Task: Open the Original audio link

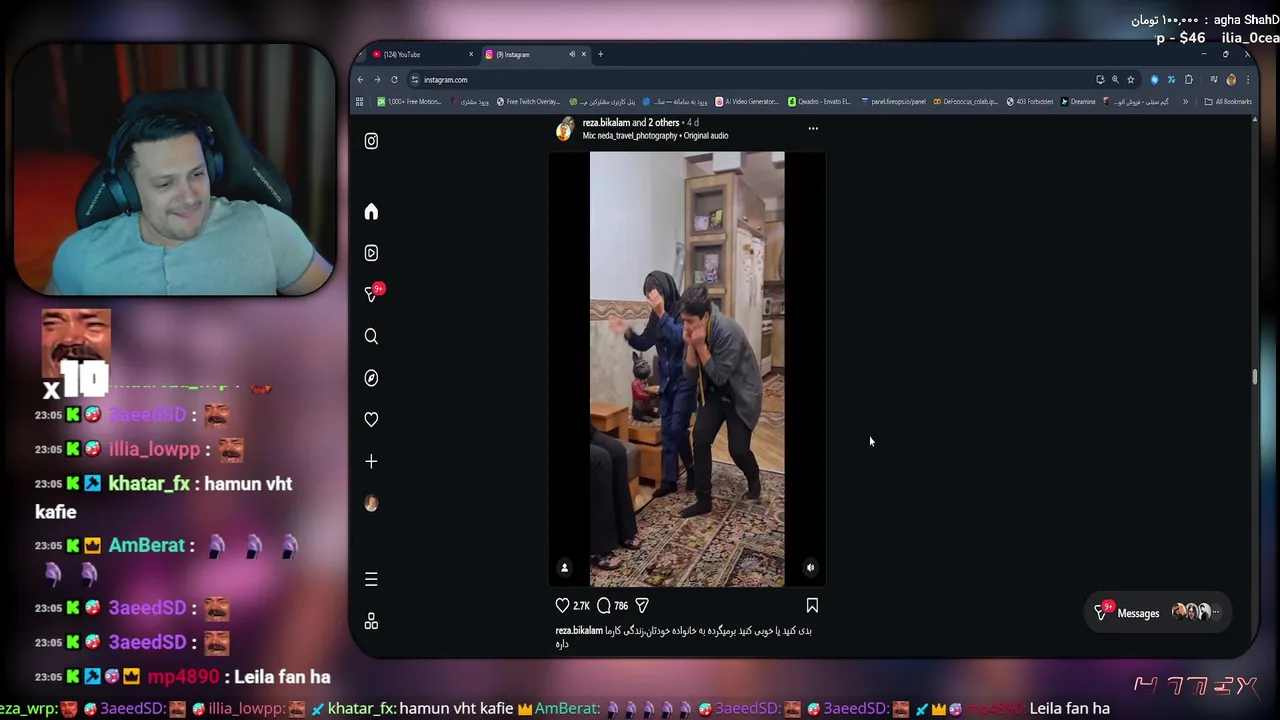Action: [x=706, y=136]
